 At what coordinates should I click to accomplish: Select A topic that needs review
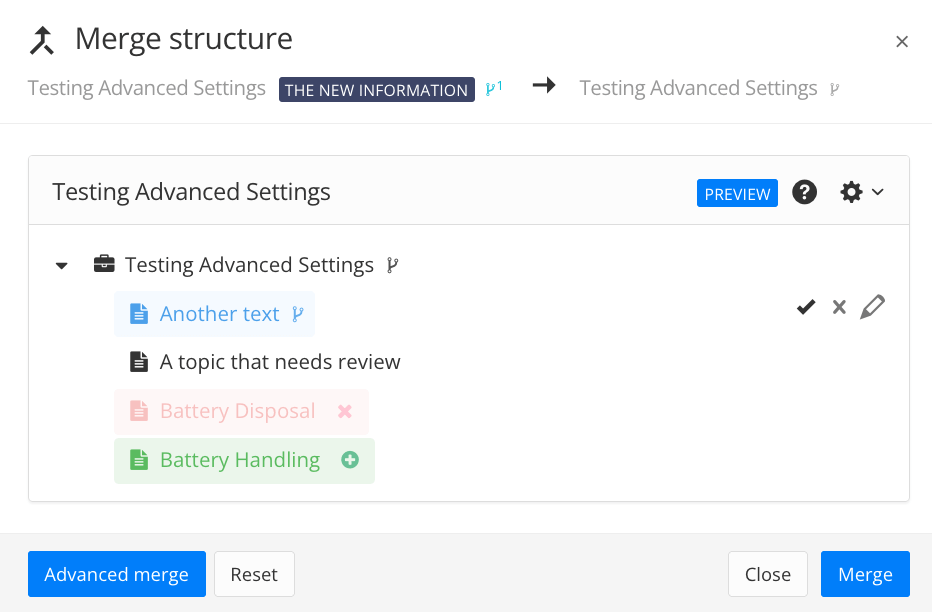pos(280,362)
